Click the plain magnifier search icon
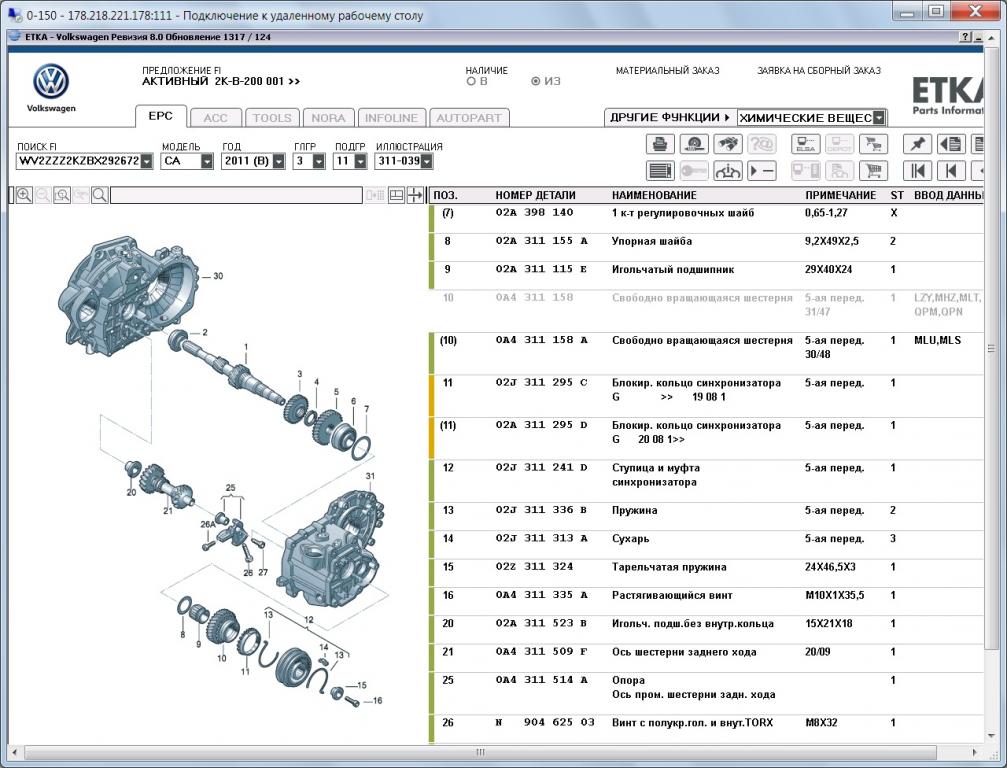The height and width of the screenshot is (768, 1007). [100, 195]
